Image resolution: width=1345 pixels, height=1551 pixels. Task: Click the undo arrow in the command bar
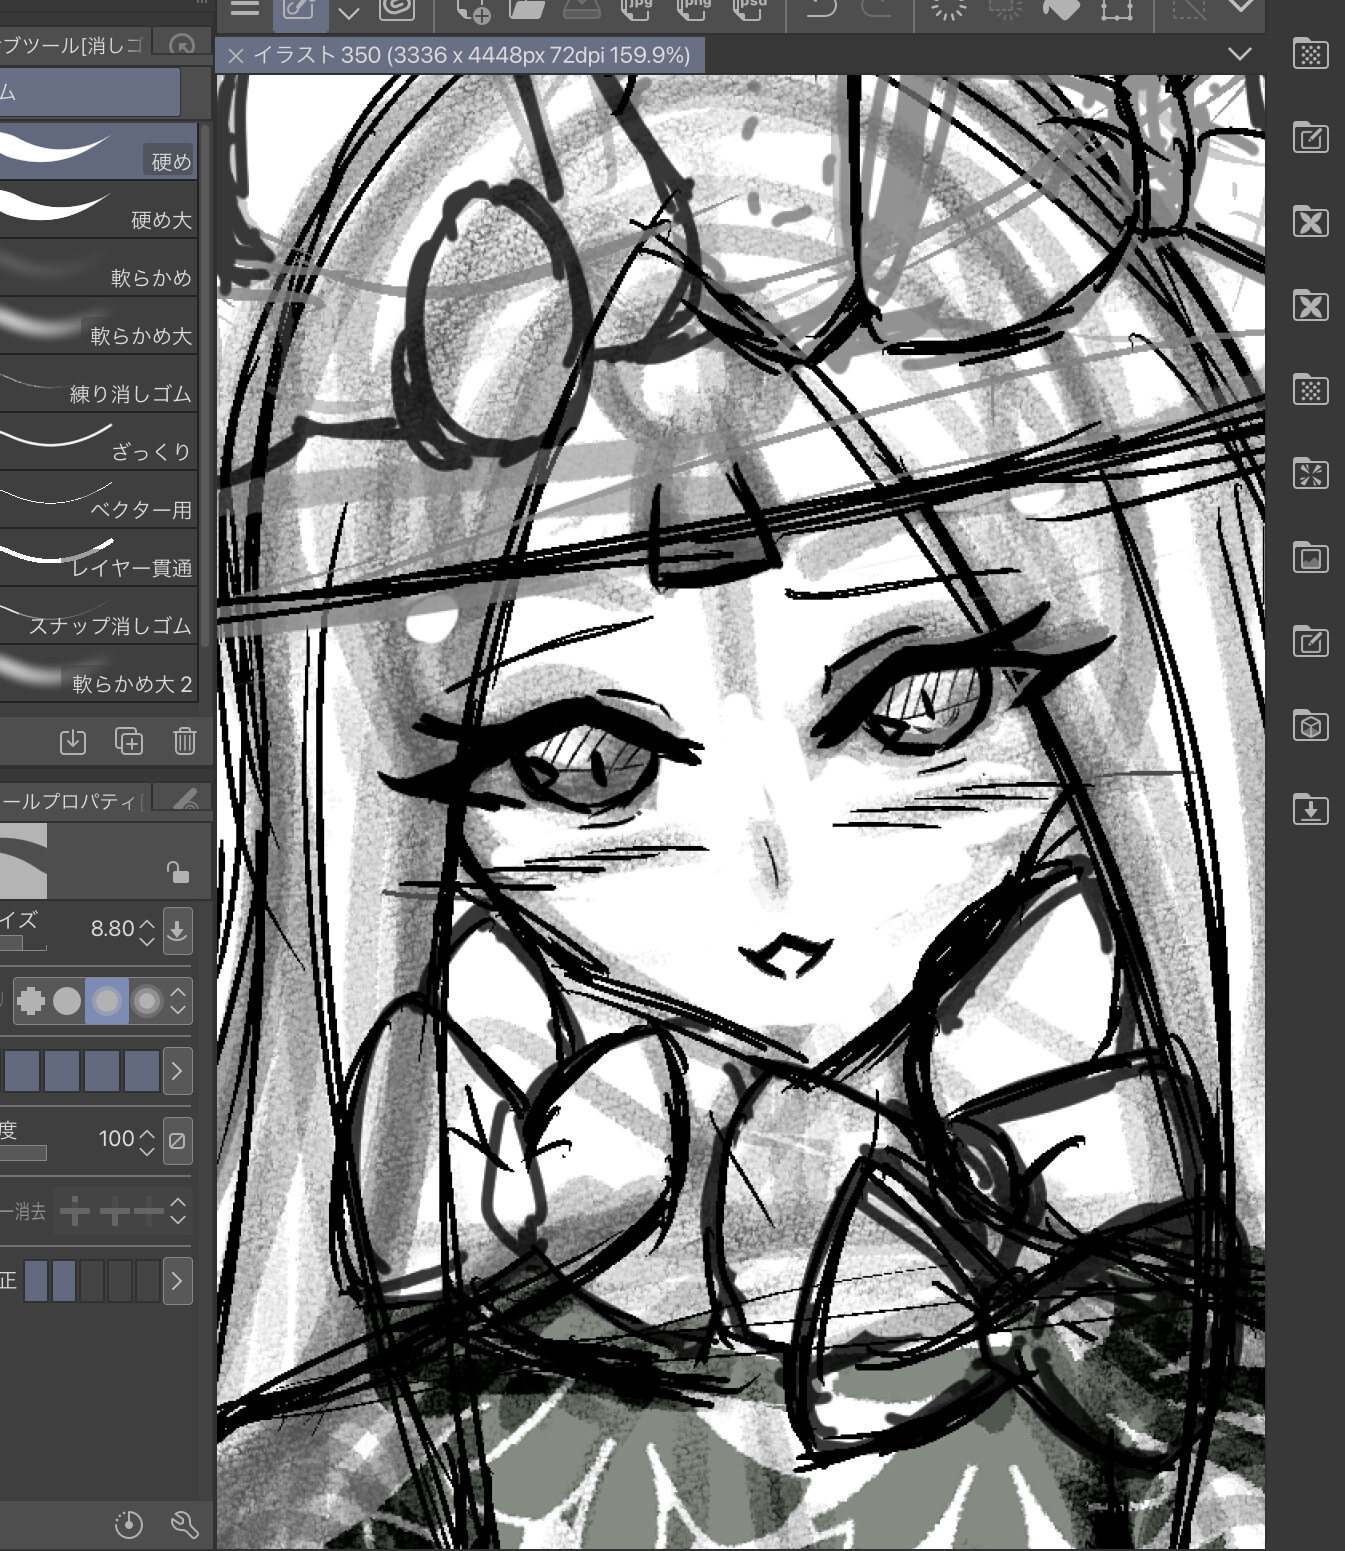pos(820,10)
